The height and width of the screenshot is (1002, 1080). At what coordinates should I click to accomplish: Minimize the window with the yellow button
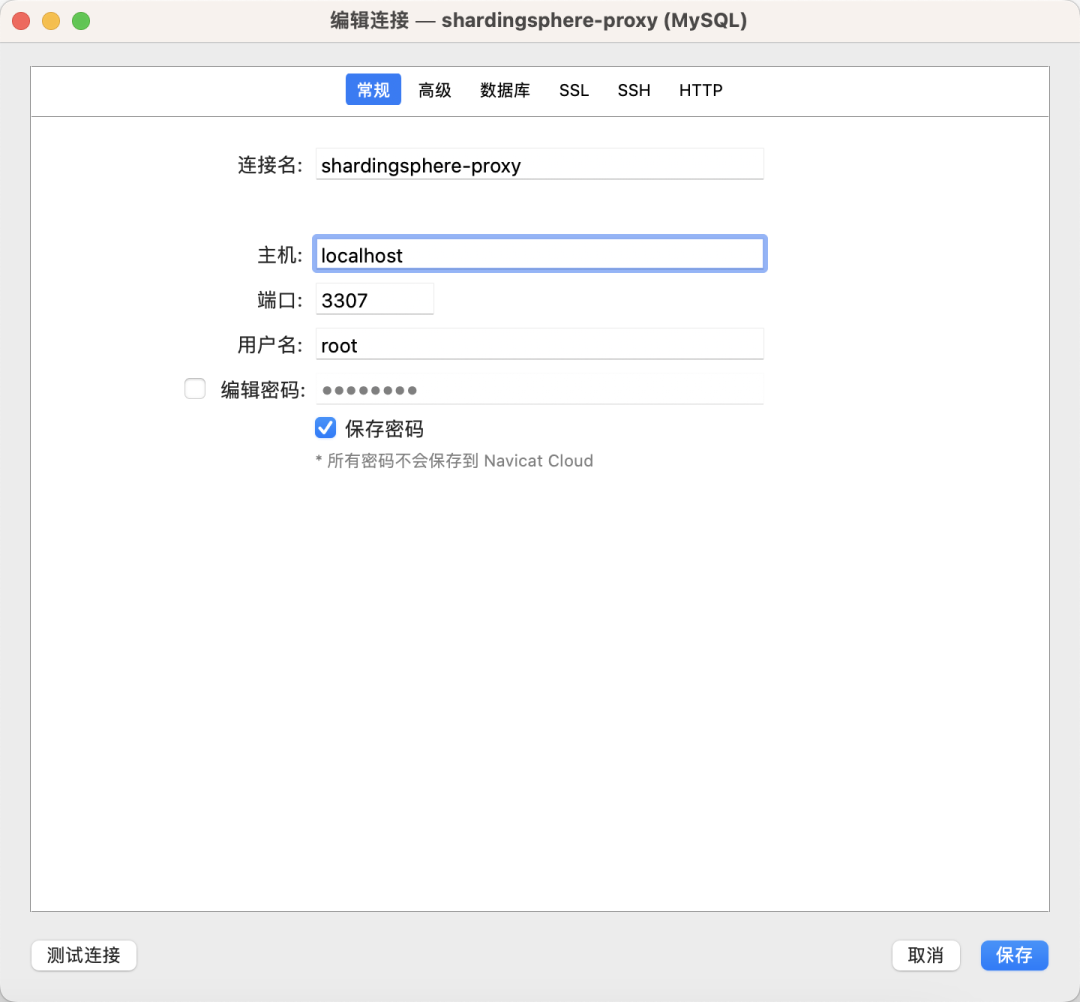tap(51, 21)
